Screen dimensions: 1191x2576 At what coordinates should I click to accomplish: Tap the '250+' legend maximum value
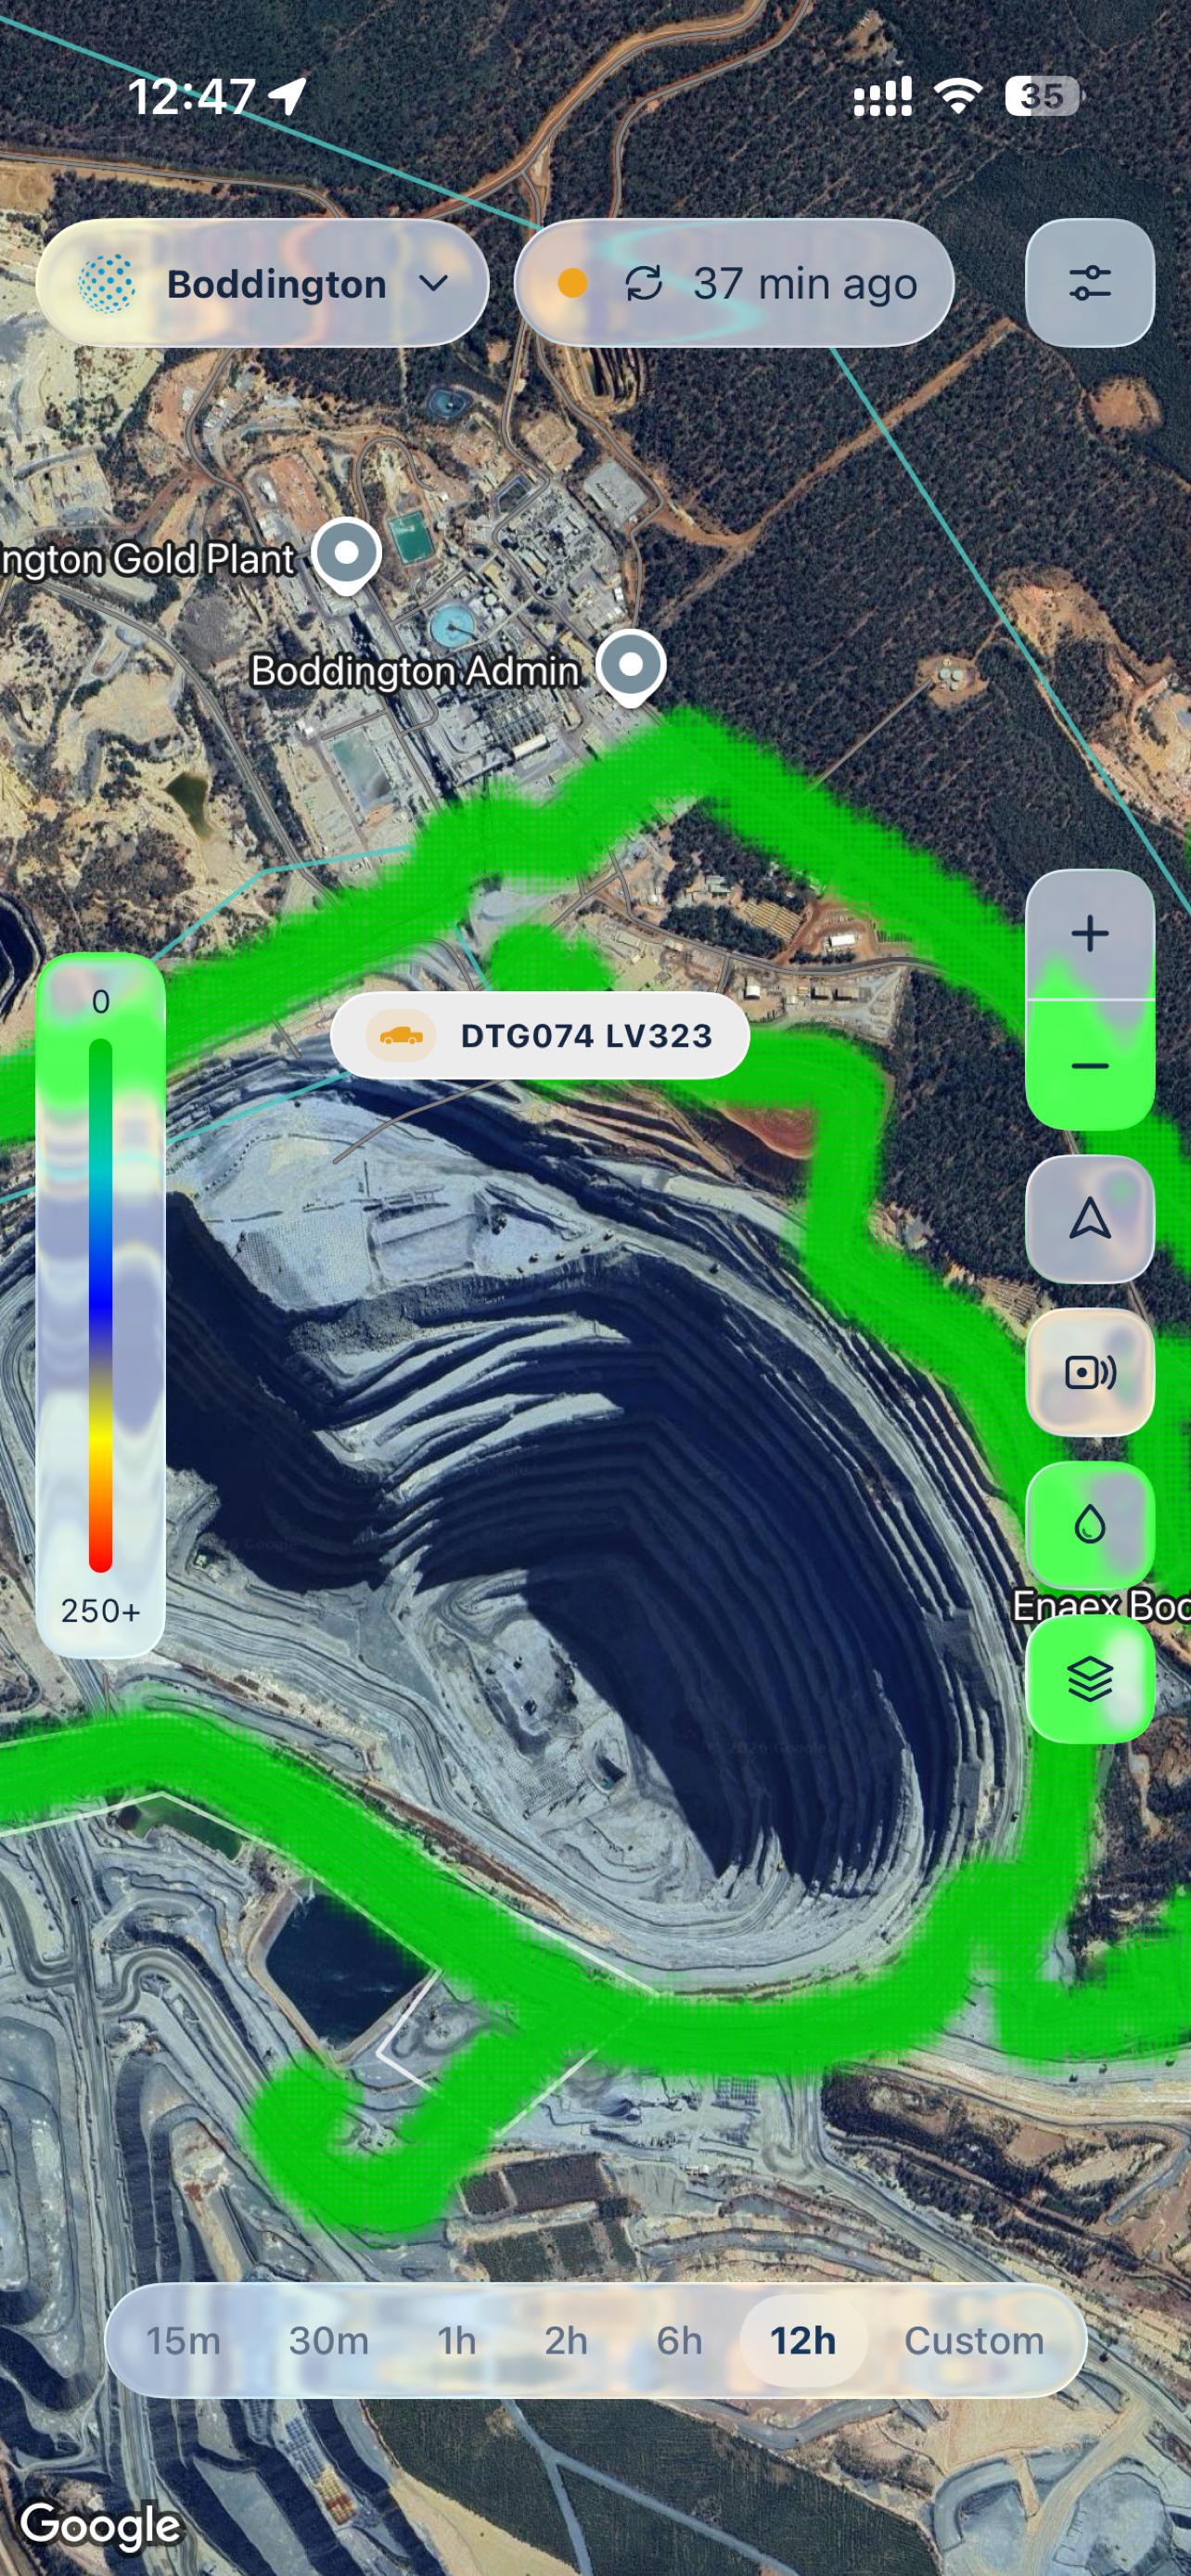click(x=100, y=1611)
